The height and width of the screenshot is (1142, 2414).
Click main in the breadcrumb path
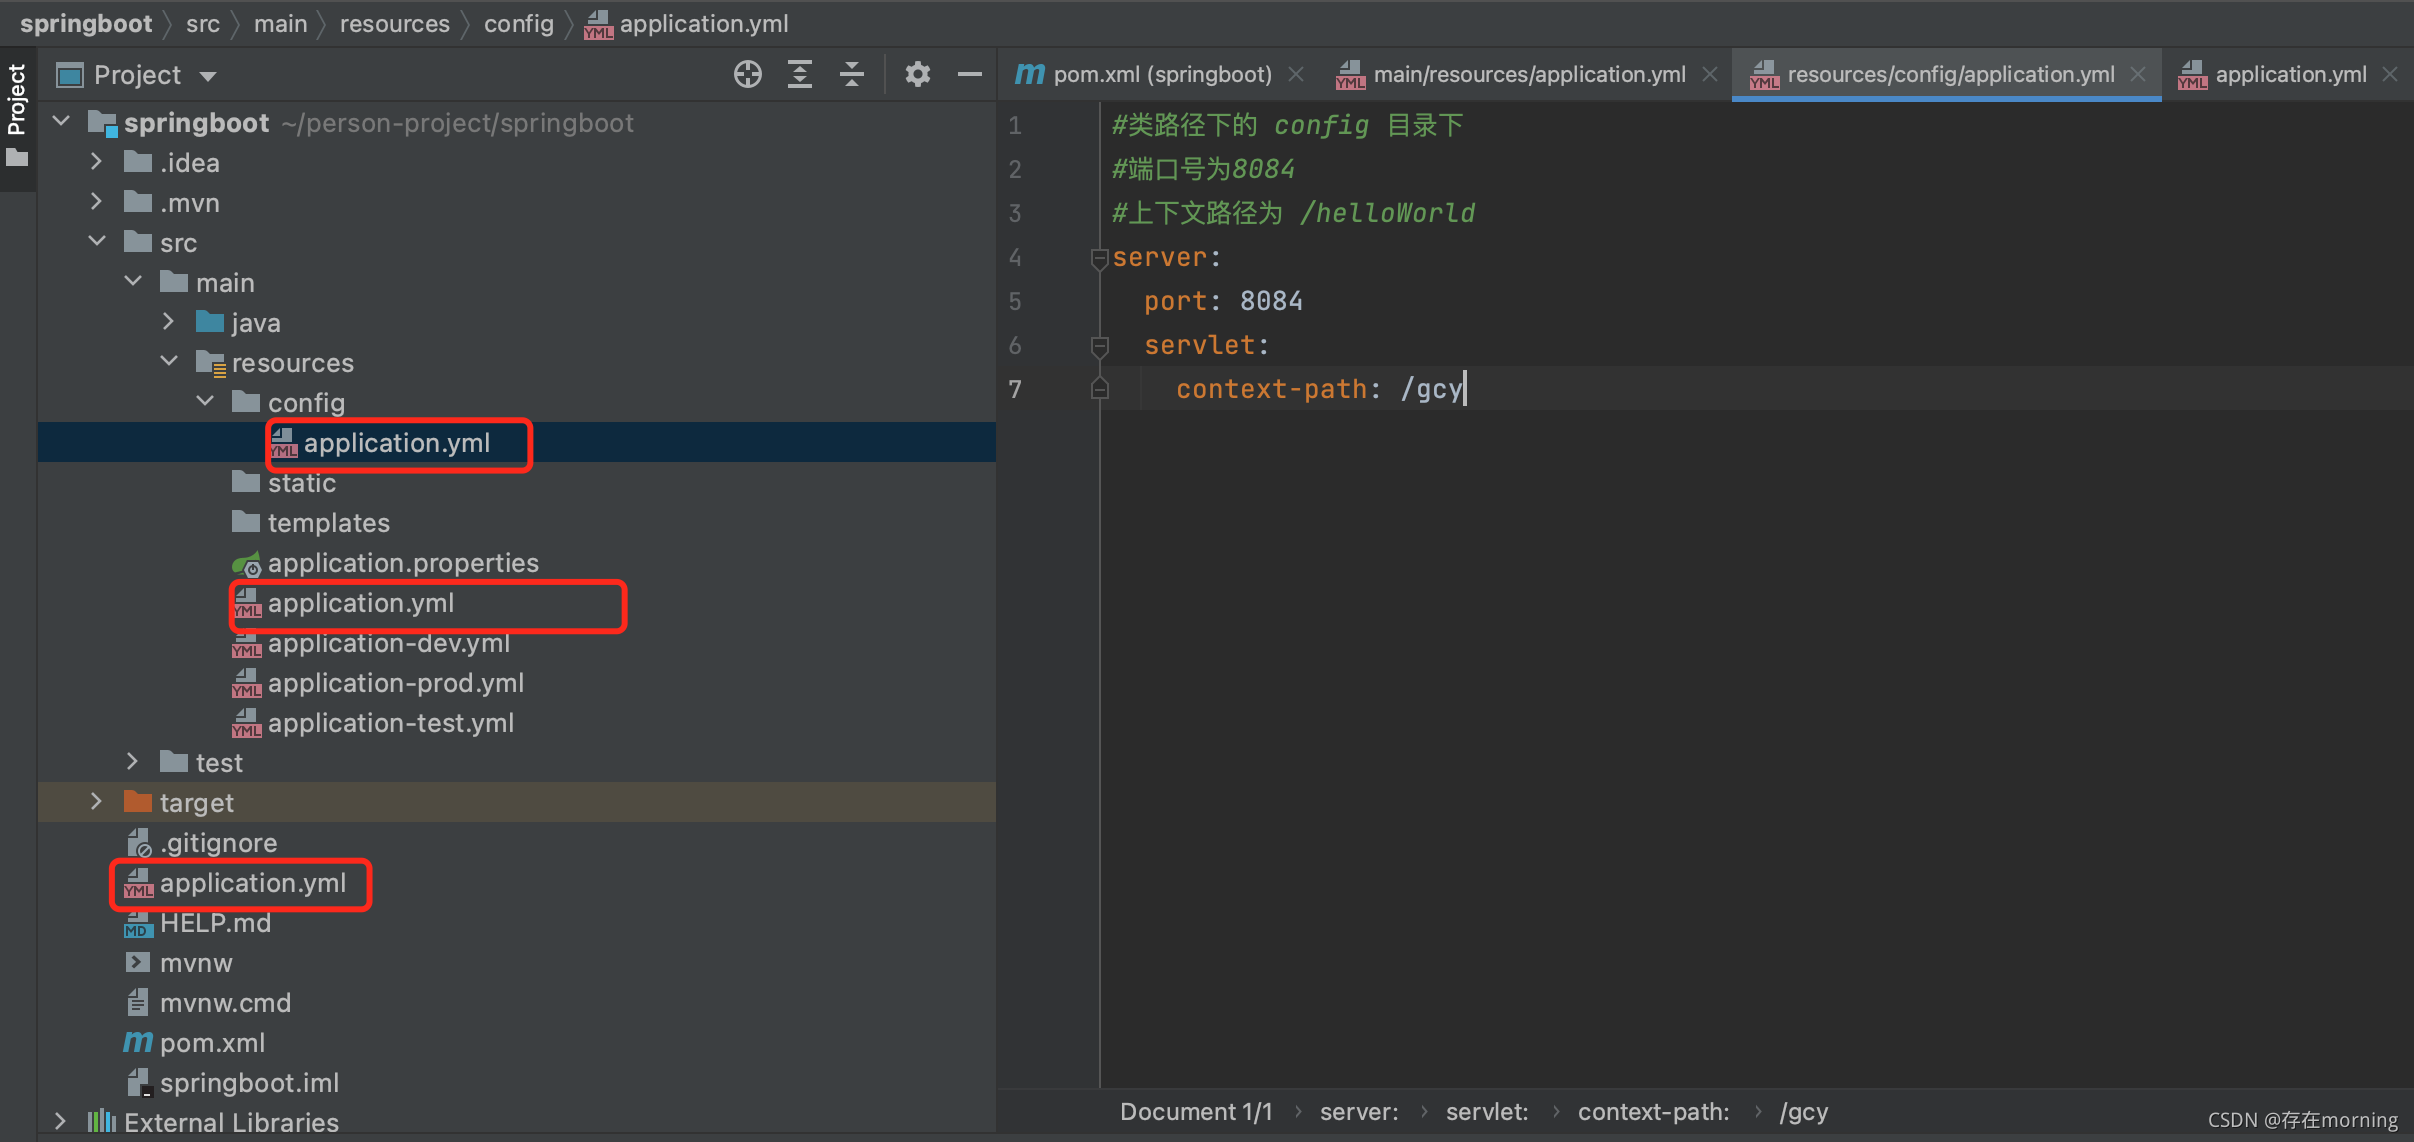click(x=281, y=23)
